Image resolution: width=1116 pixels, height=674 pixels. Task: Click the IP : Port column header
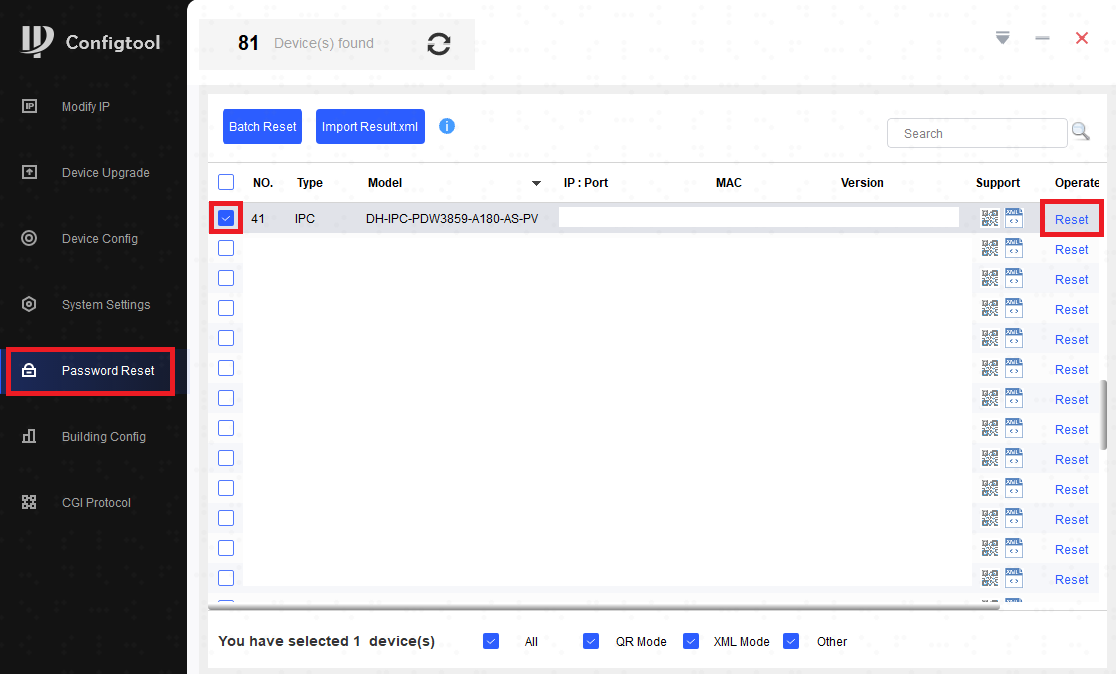click(x=586, y=183)
